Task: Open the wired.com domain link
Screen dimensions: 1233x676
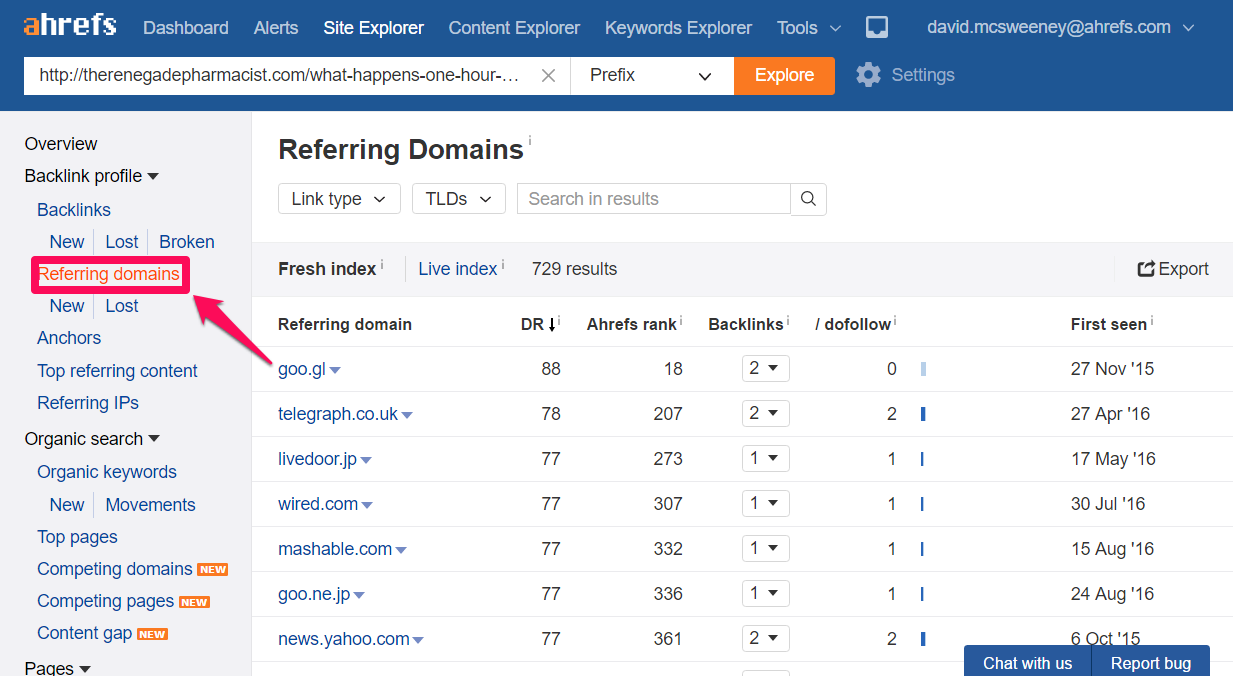Action: [318, 504]
